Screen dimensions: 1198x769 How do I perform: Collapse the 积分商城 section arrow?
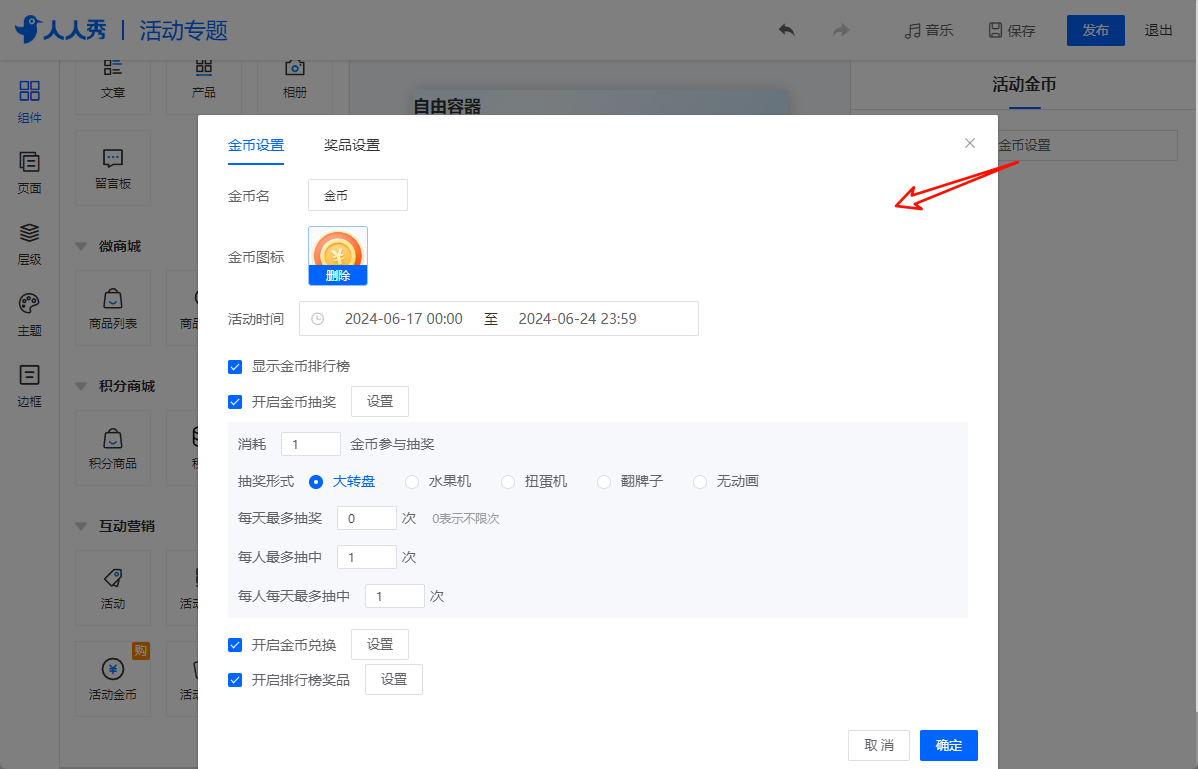81,386
